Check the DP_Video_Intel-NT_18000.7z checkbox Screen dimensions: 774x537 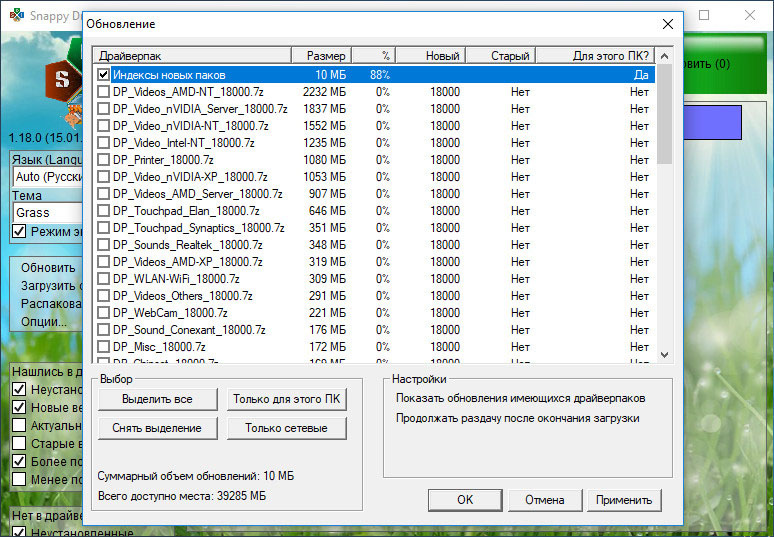tap(103, 143)
